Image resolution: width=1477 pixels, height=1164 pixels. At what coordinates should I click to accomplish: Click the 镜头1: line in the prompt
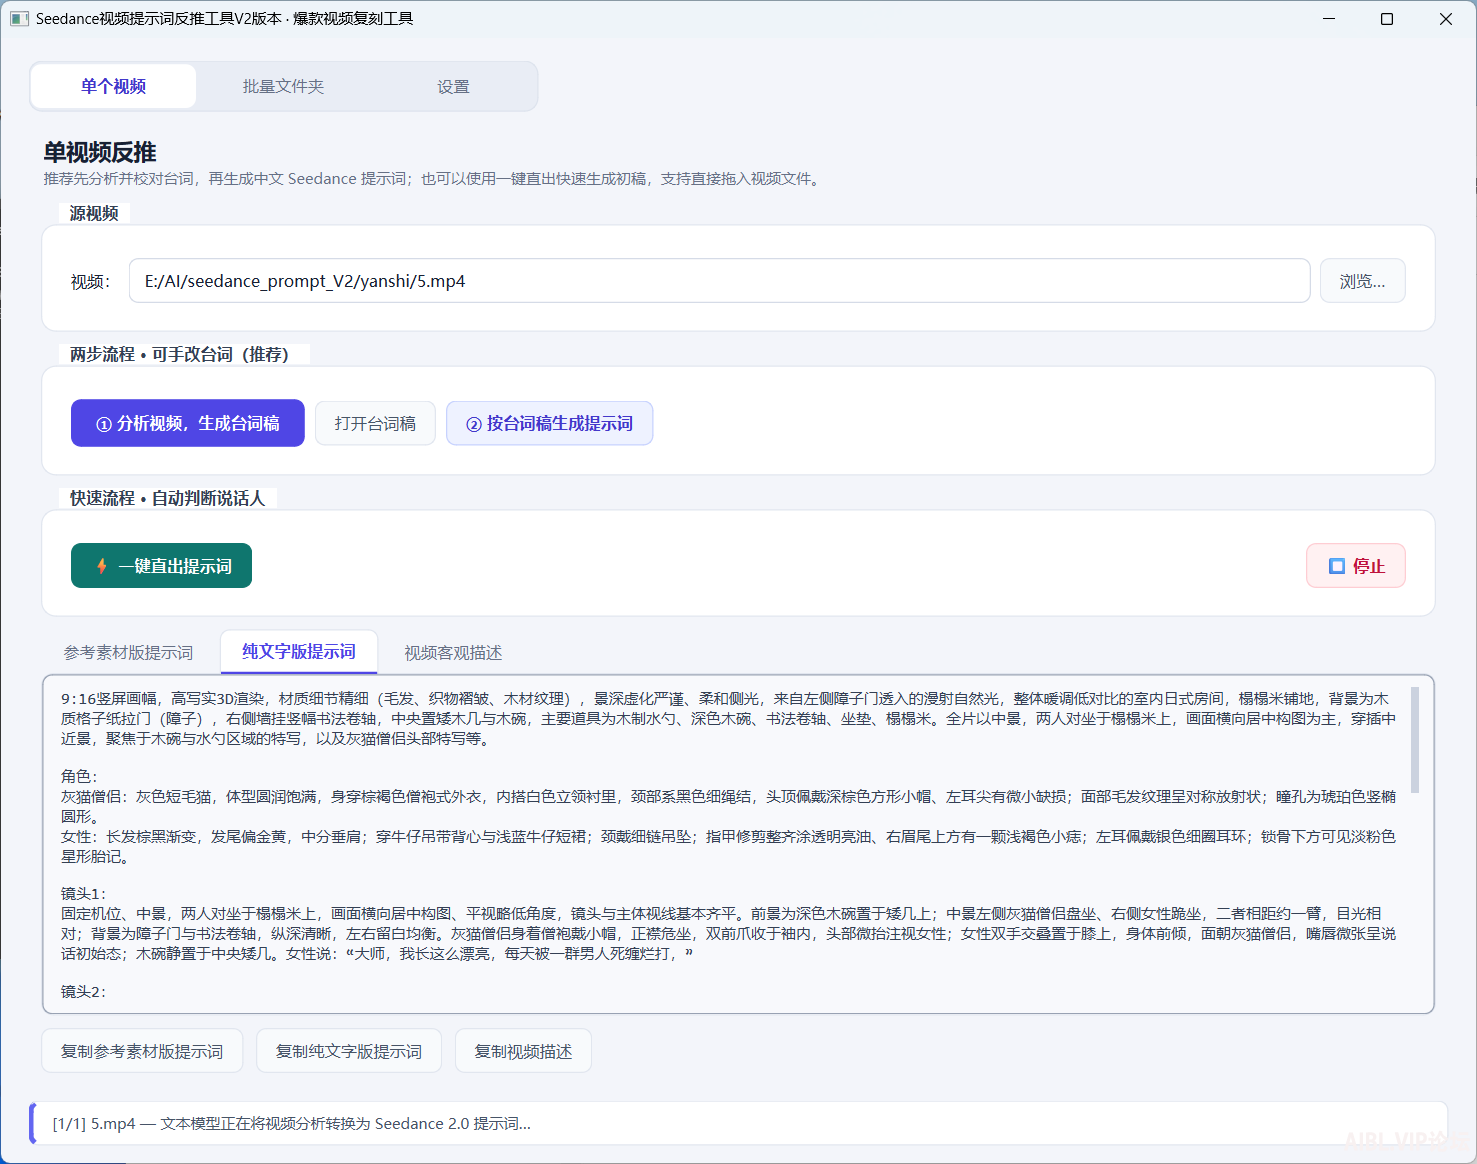click(x=83, y=894)
